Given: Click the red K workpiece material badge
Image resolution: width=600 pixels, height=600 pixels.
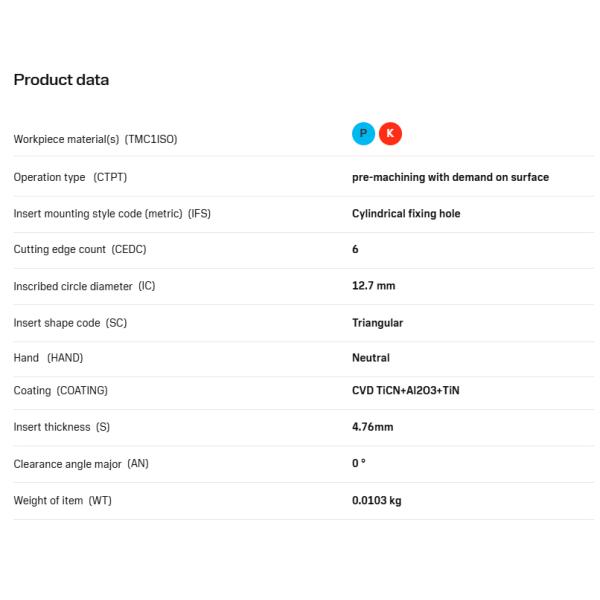Looking at the screenshot, I should click(390, 134).
